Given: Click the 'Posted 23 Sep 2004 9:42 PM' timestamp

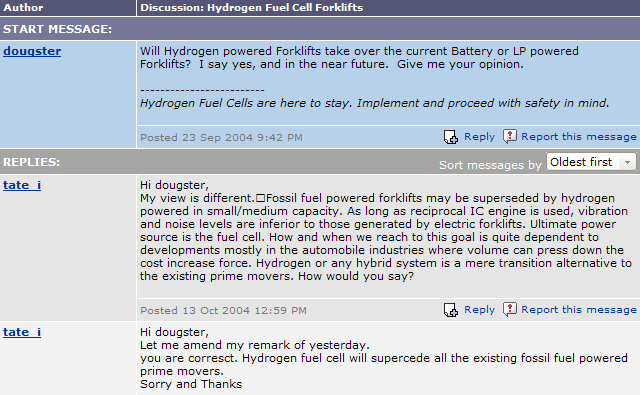Looking at the screenshot, I should (221, 138).
